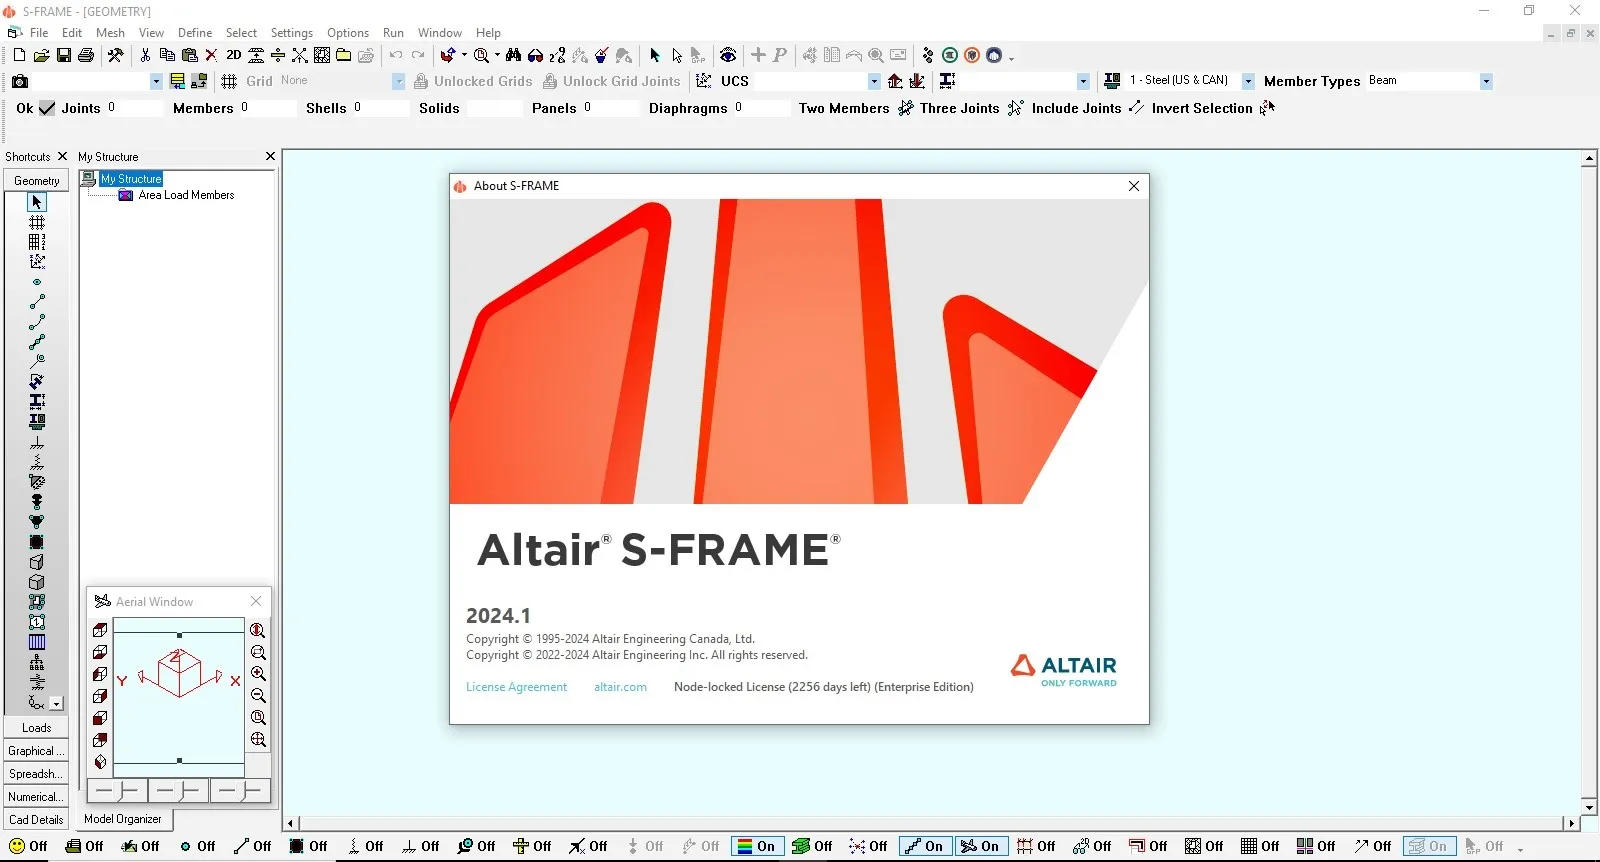
Task: Click the New file icon
Action: point(19,55)
